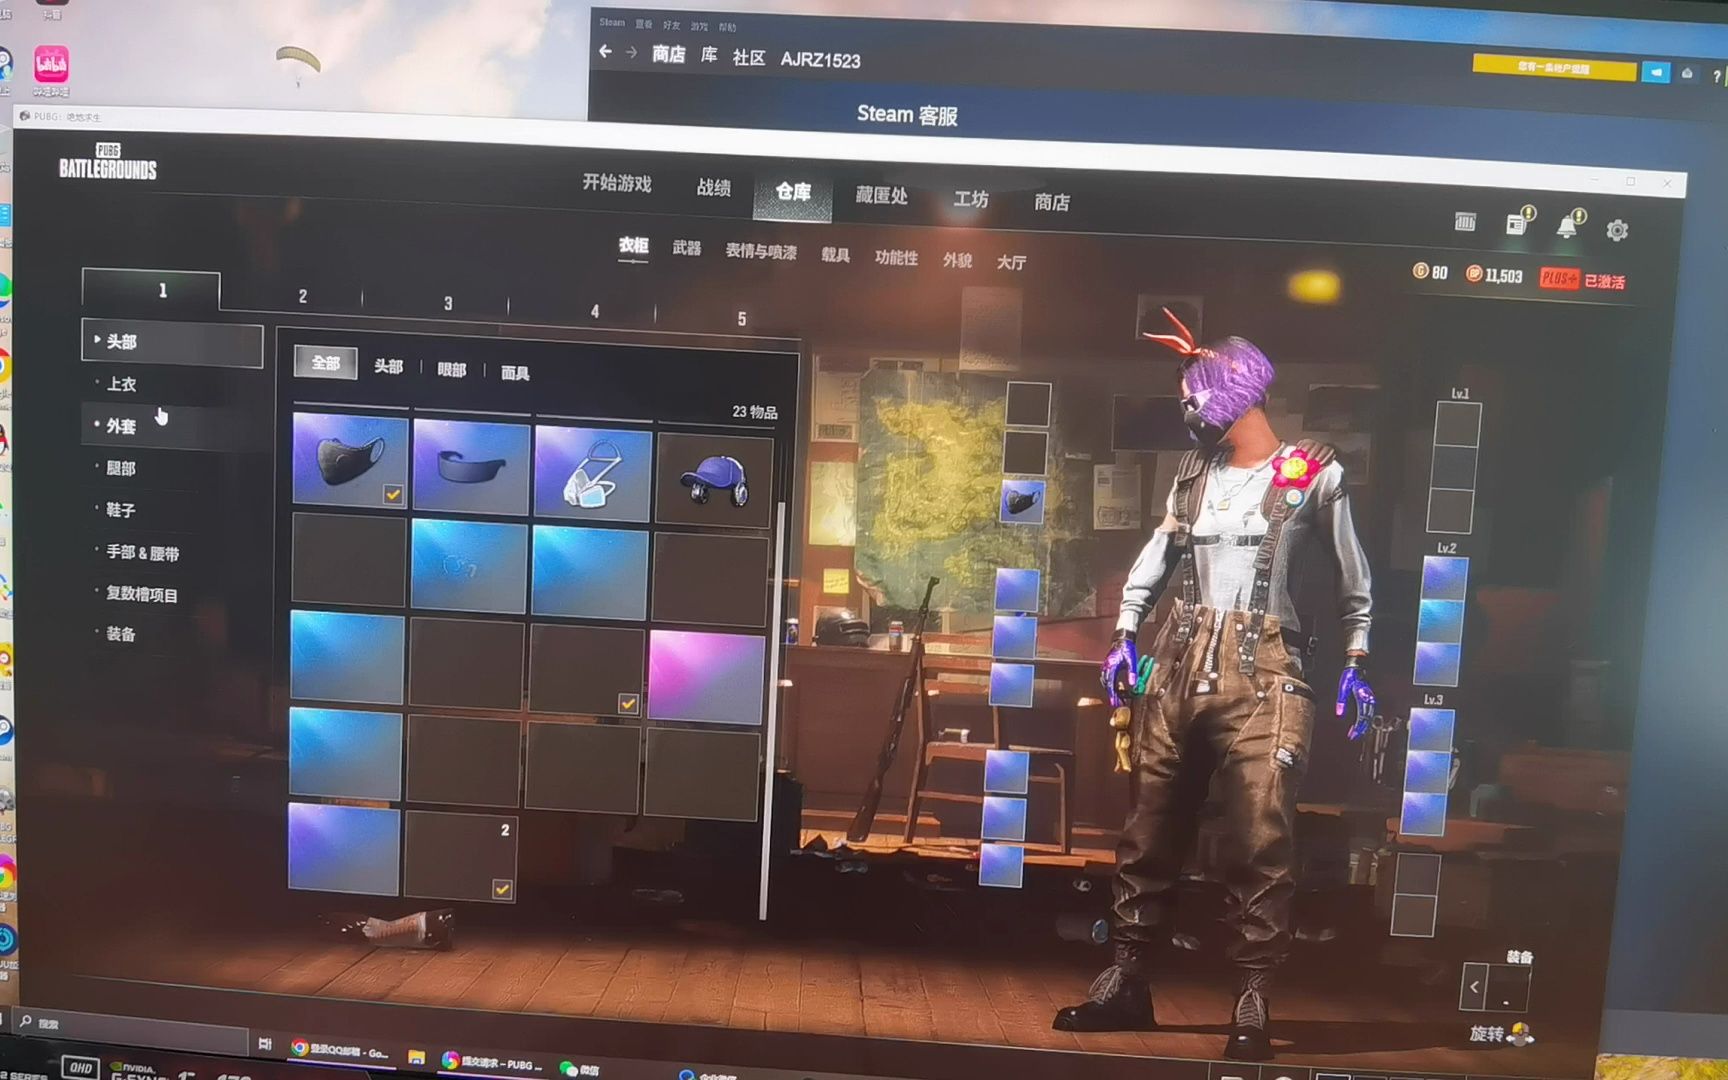Click the PUBG Battlegrounds logo
The width and height of the screenshot is (1728, 1080).
click(x=108, y=162)
